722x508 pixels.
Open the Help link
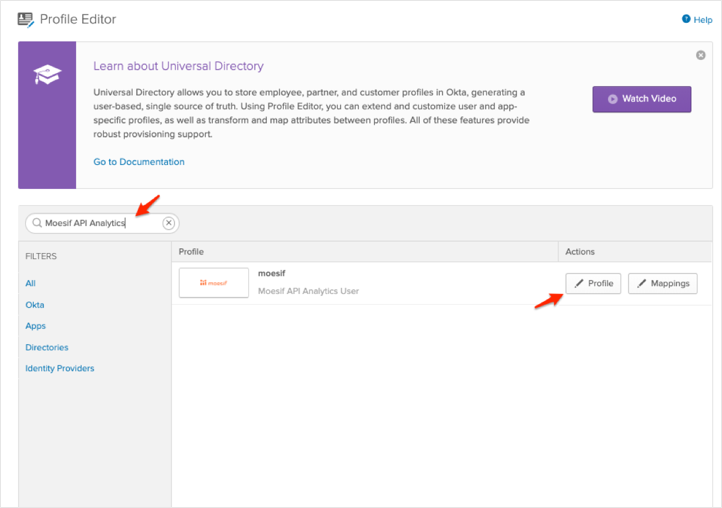[x=702, y=19]
